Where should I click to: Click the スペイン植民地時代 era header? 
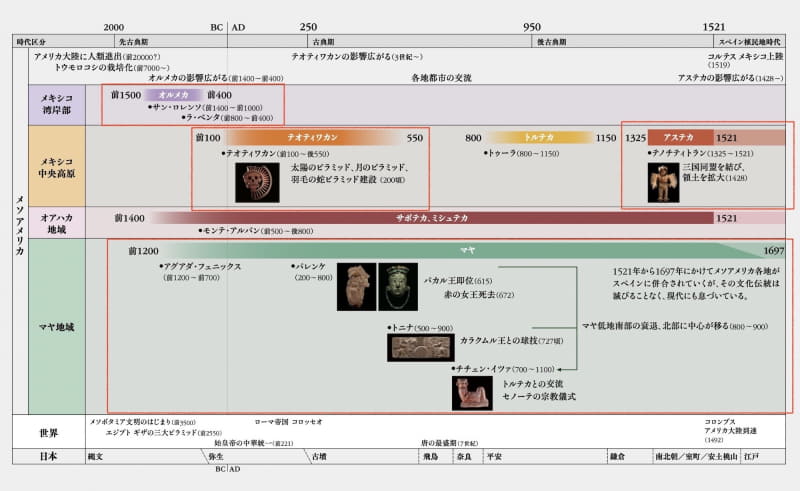(749, 42)
